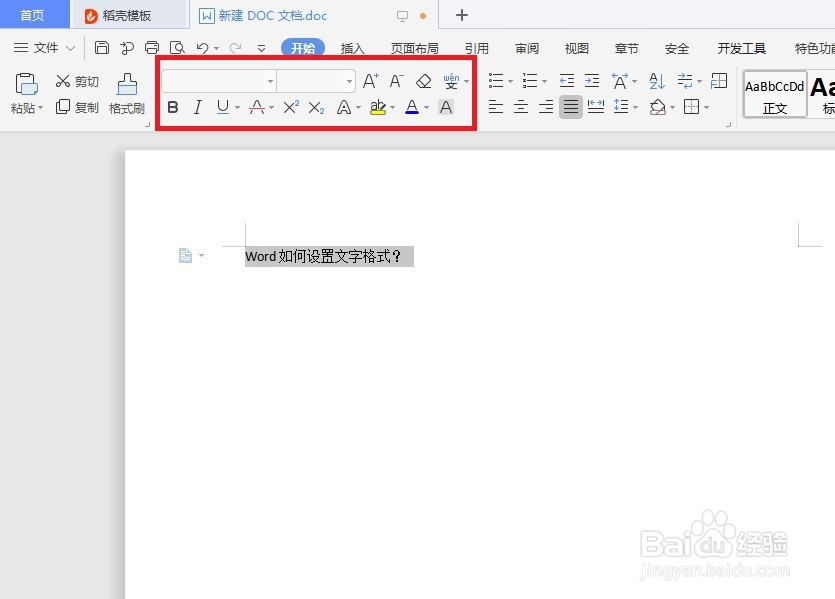
Task: Increase the font size with A+ icon
Action: tap(371, 80)
